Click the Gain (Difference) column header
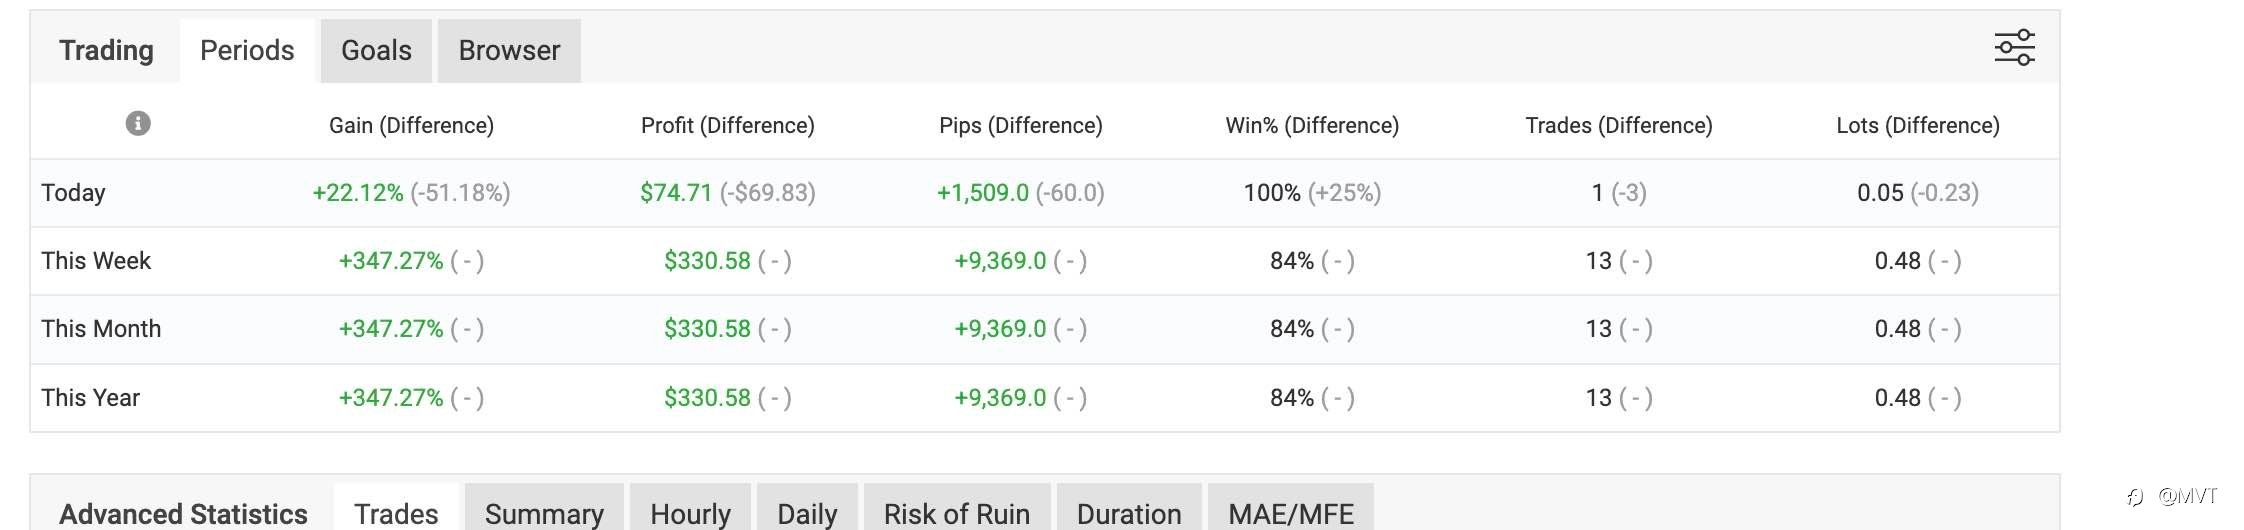The height and width of the screenshot is (530, 2244). tap(411, 125)
